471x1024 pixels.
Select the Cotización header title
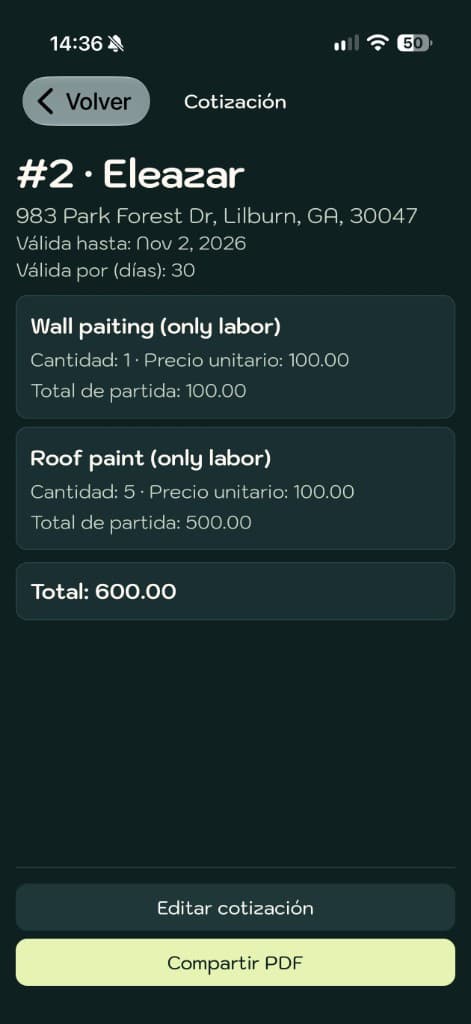pos(235,102)
